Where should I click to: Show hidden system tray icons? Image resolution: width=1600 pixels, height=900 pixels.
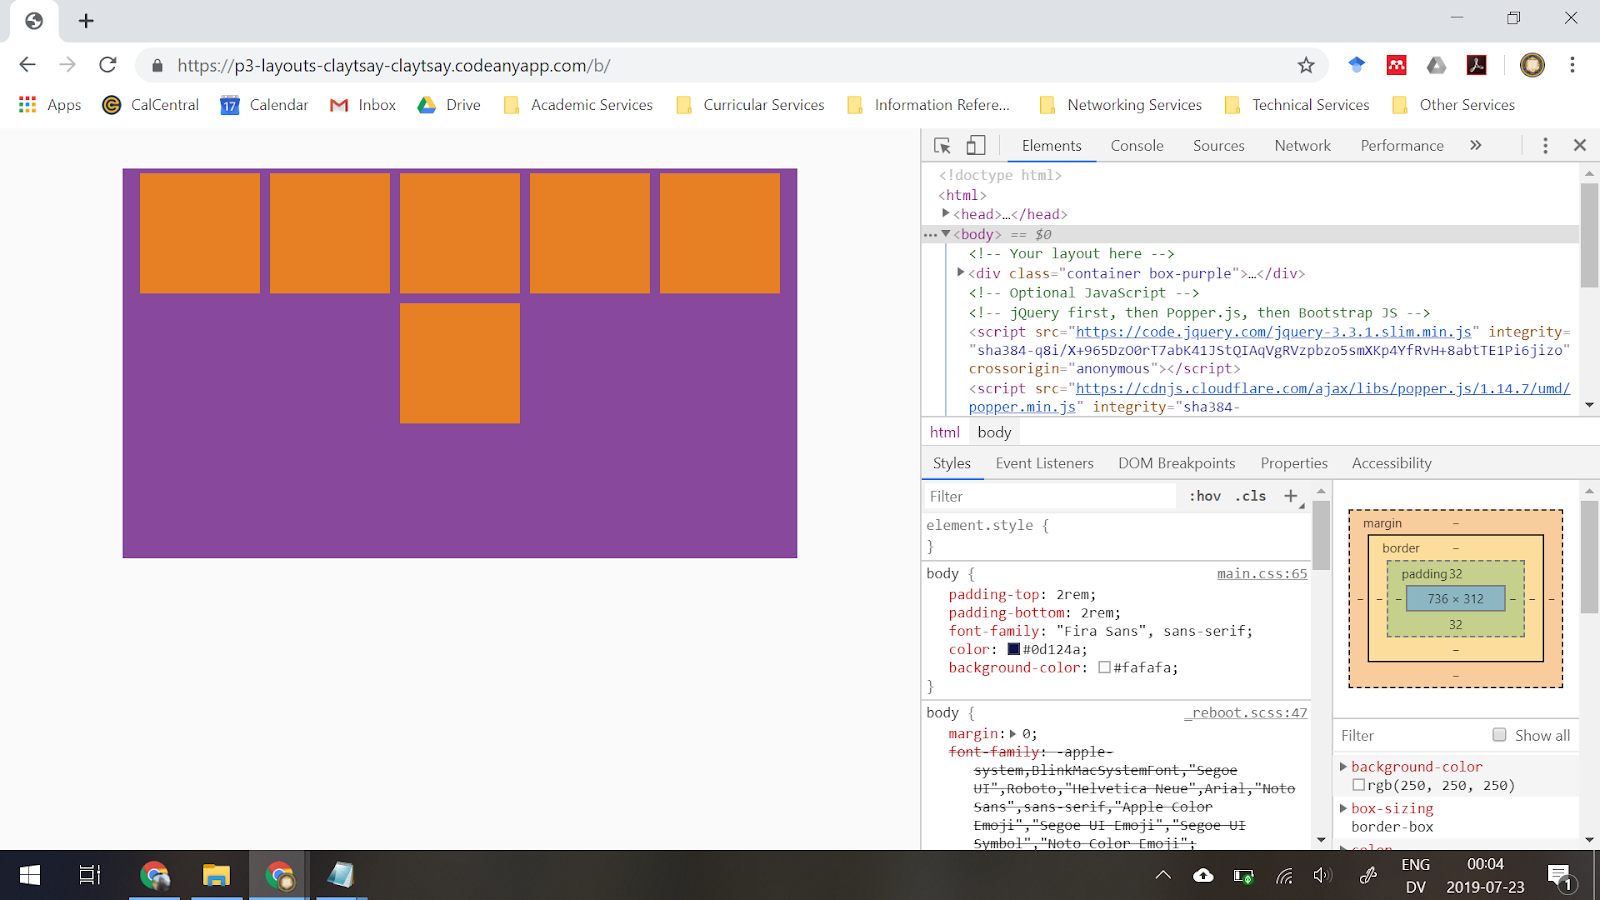tap(1163, 875)
